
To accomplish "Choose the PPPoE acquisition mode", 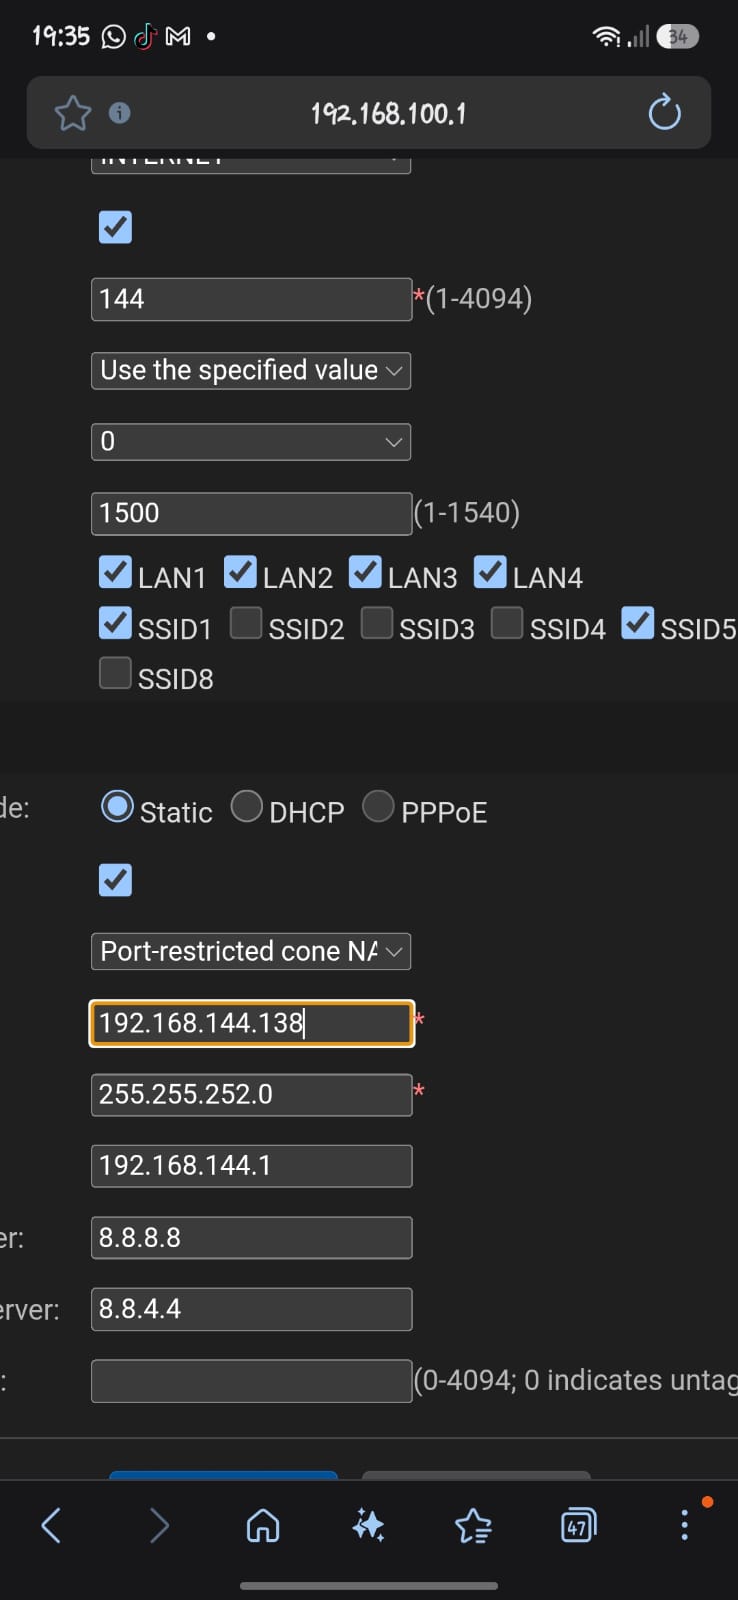I will pos(378,806).
